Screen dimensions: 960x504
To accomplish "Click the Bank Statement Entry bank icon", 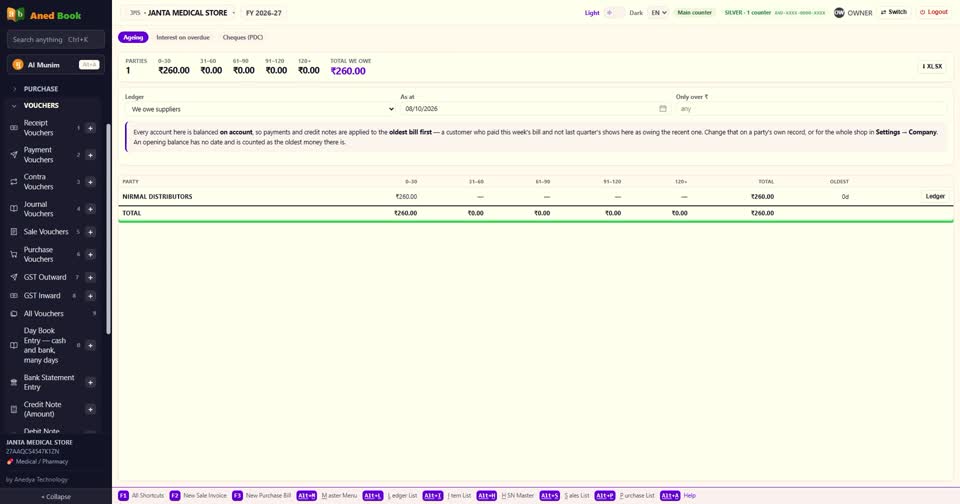I will tap(13, 383).
